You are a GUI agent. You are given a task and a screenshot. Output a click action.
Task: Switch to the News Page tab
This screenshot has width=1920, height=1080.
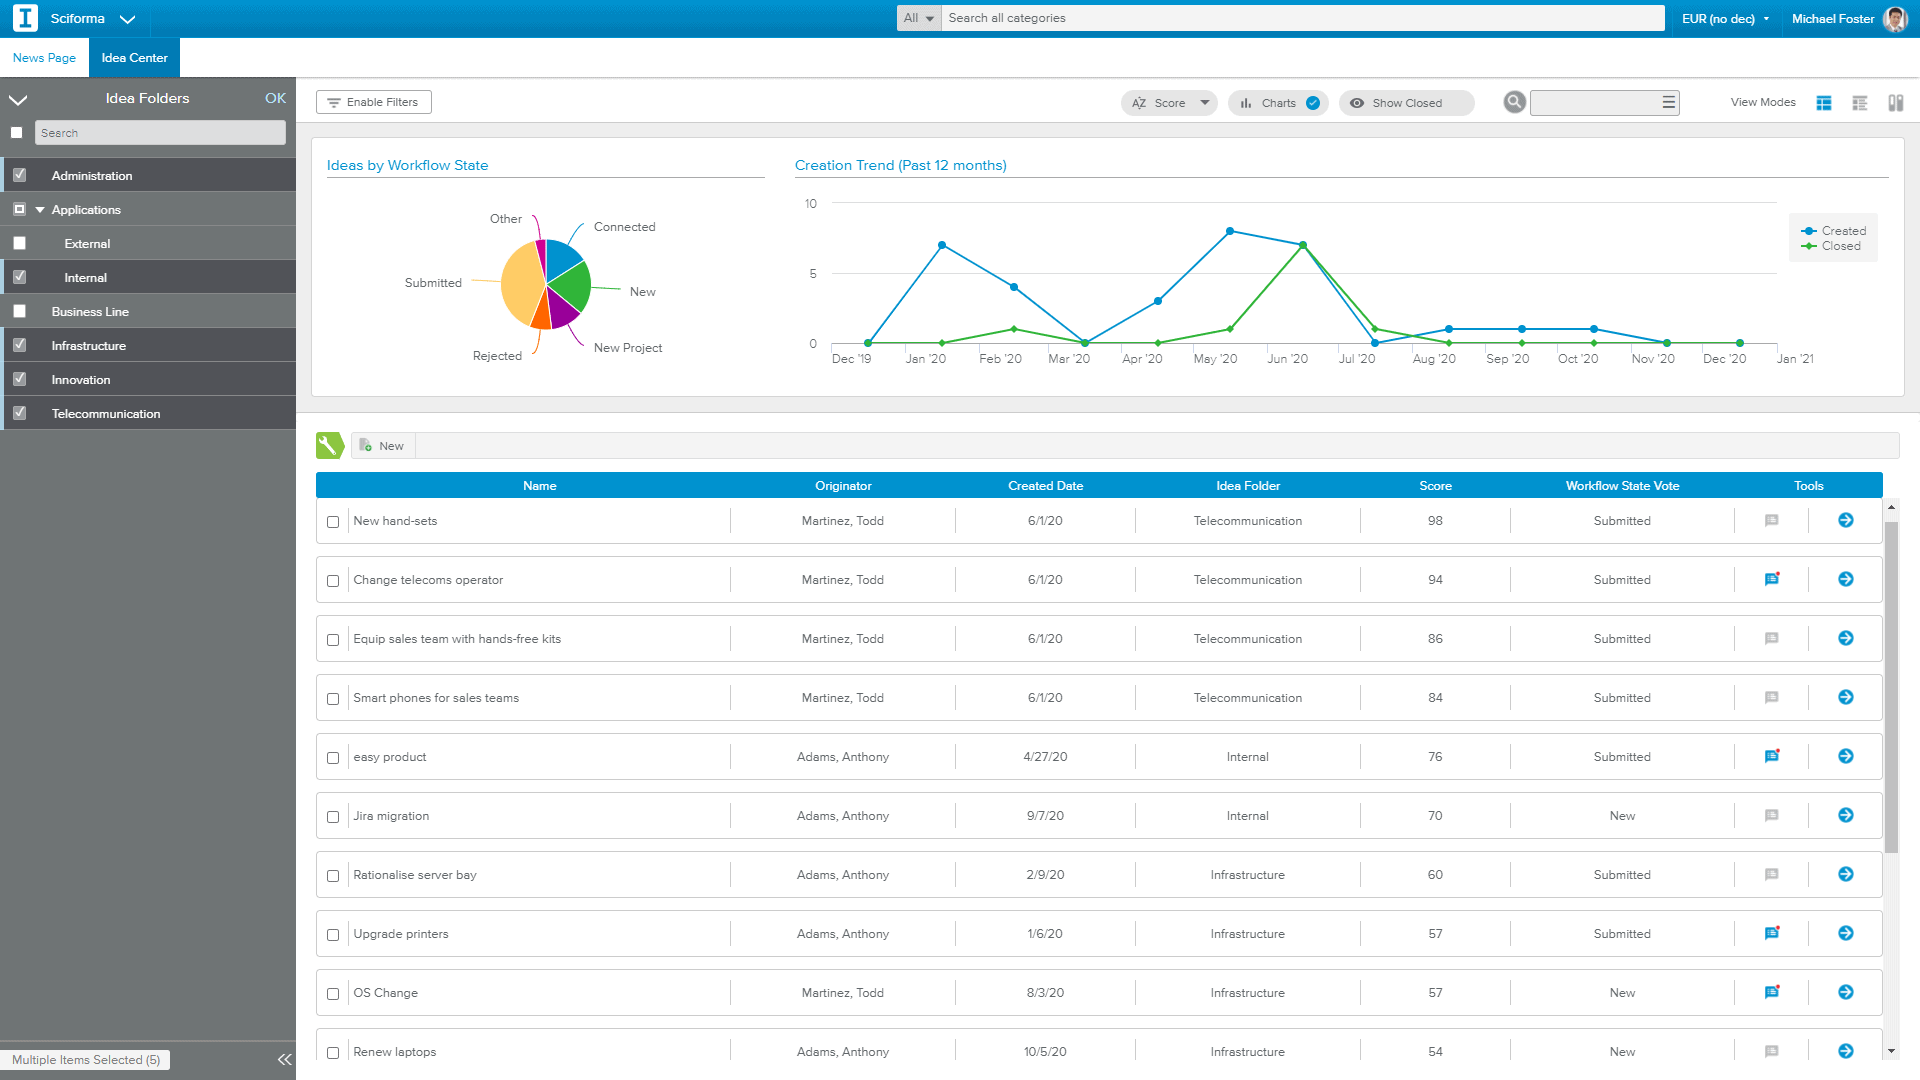44,58
